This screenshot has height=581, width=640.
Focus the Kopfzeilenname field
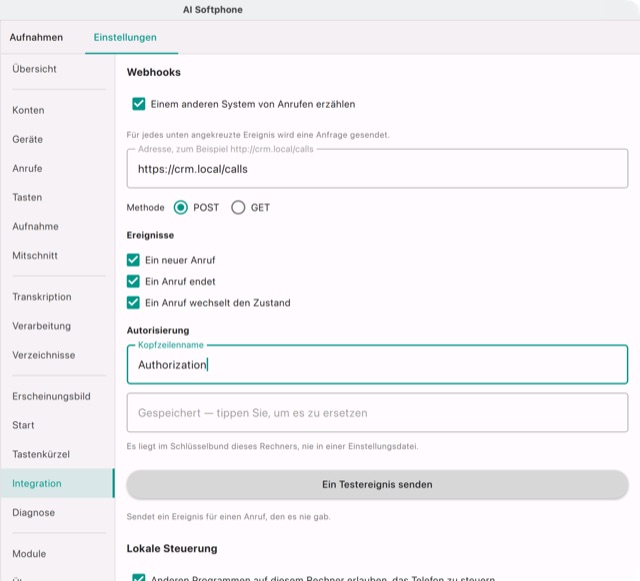(377, 364)
